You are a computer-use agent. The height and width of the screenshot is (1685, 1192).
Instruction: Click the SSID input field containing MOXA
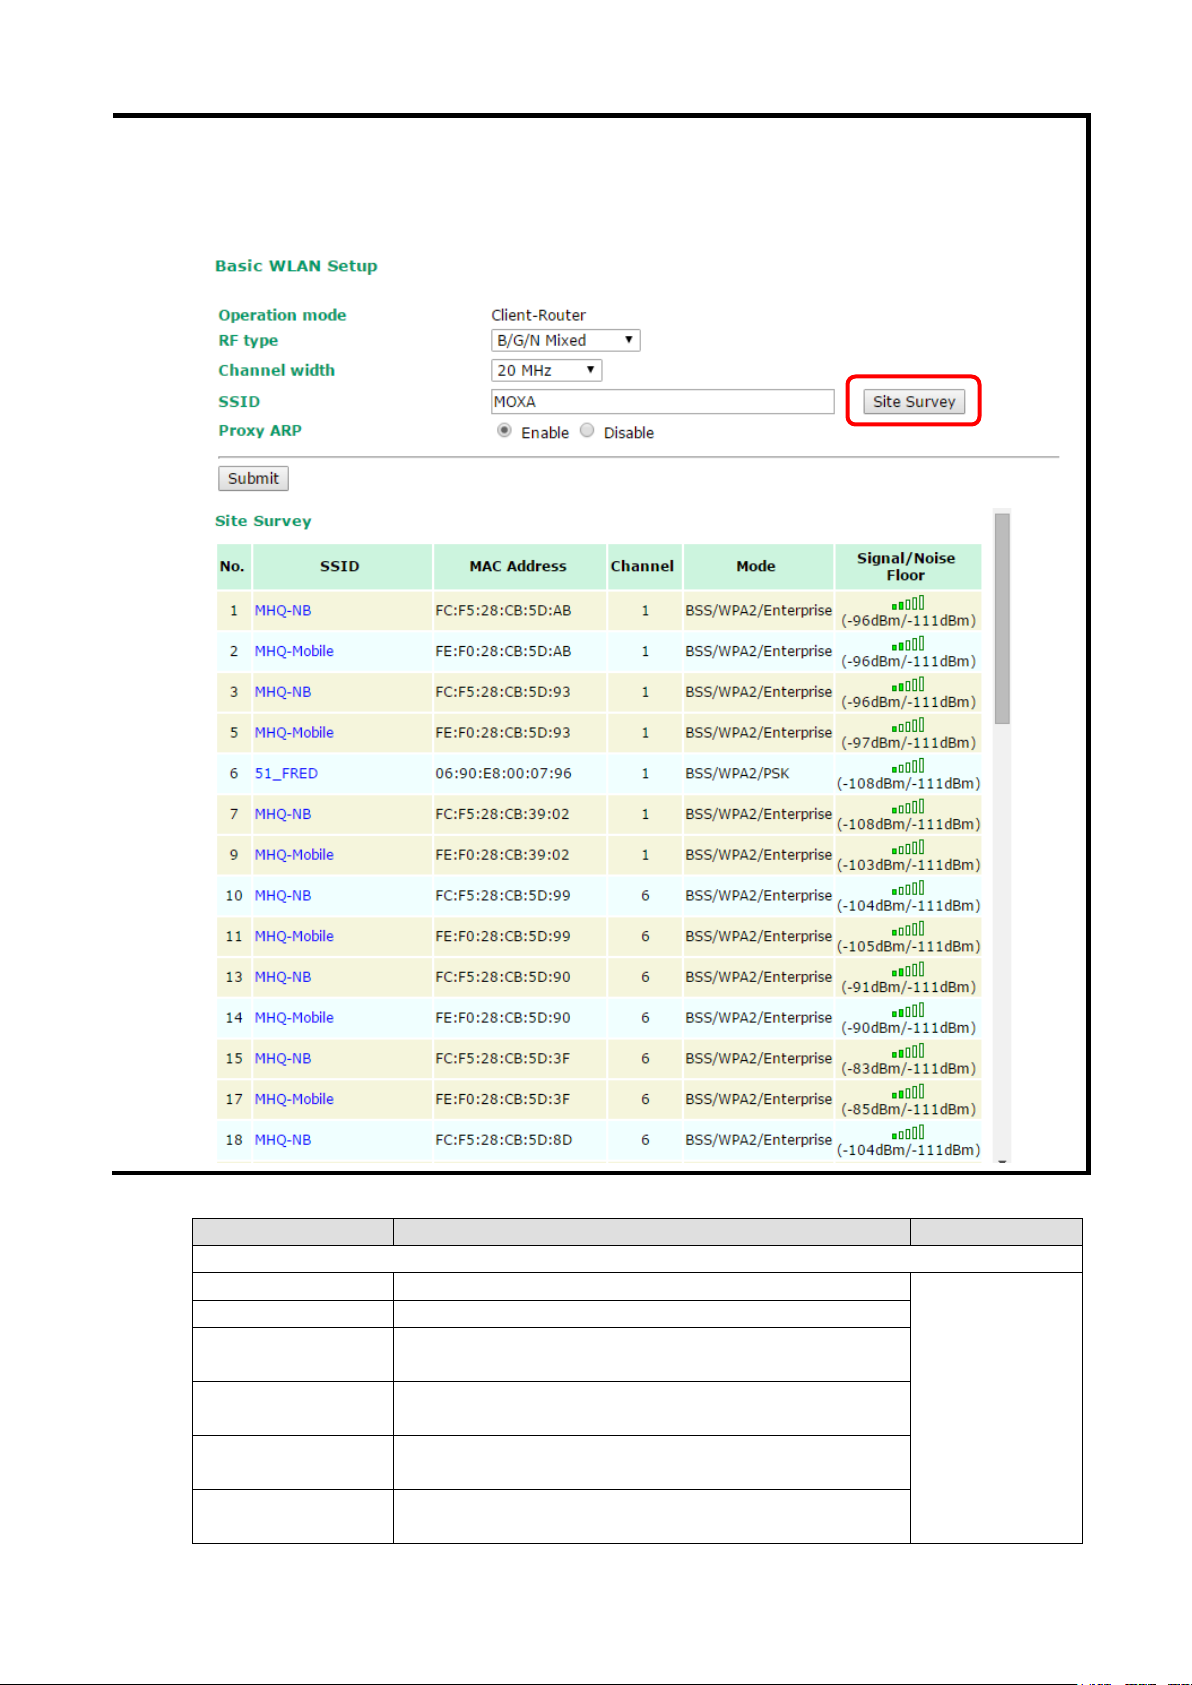tap(662, 401)
